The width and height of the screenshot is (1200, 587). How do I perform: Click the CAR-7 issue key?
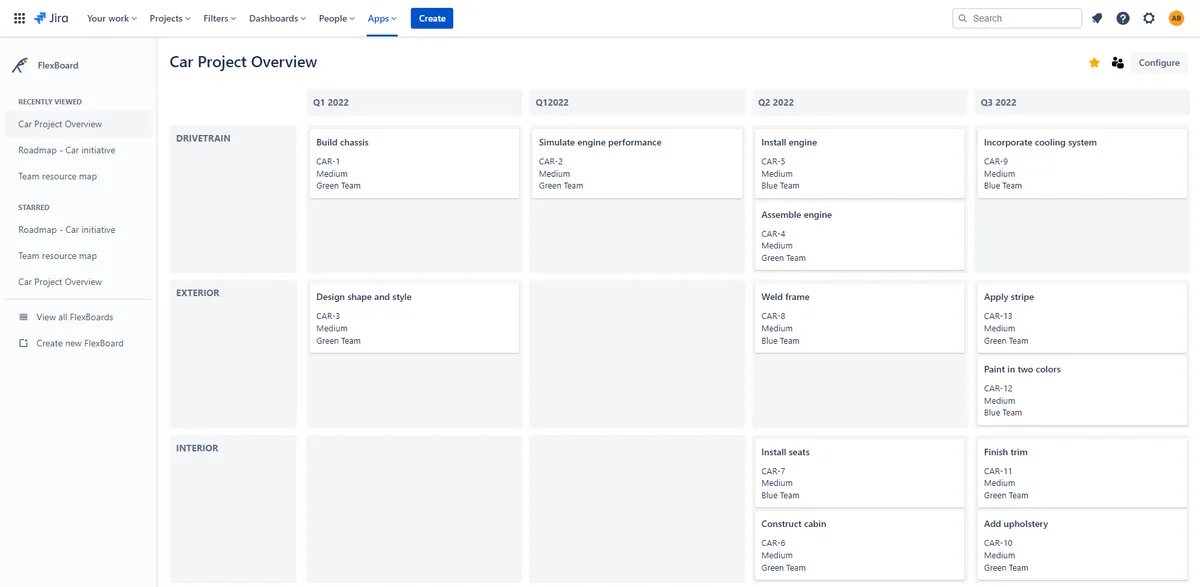[773, 471]
